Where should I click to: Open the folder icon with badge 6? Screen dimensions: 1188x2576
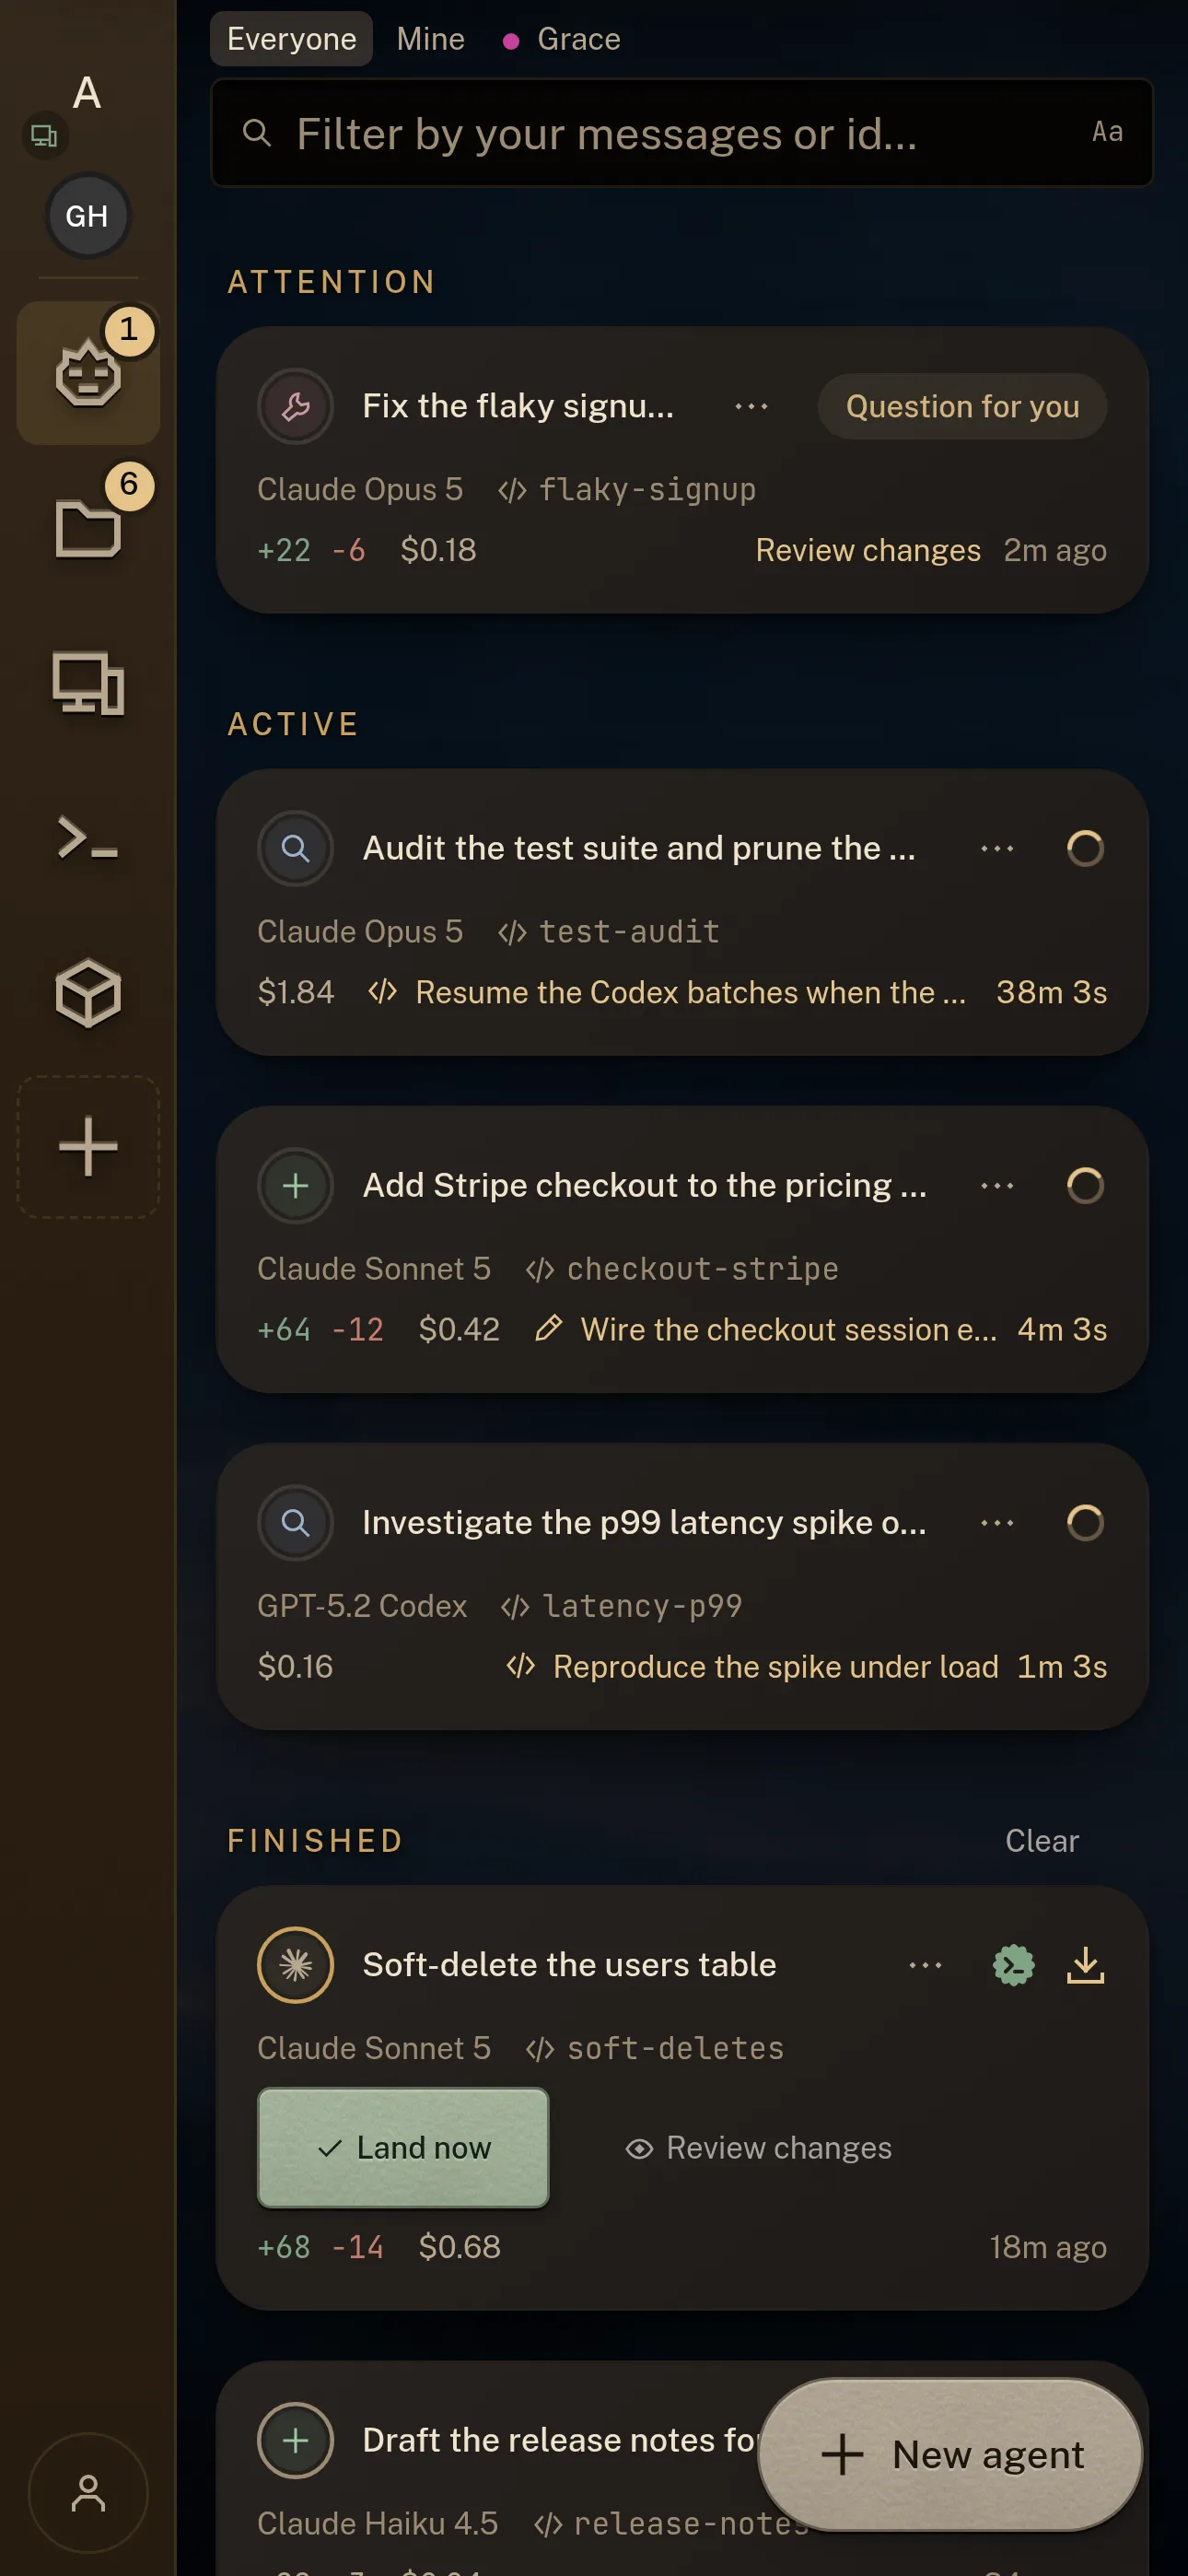click(88, 527)
